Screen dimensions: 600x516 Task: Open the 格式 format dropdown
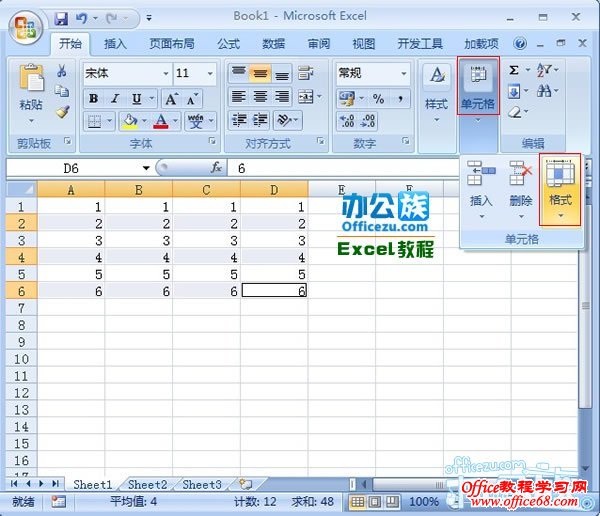coord(560,190)
